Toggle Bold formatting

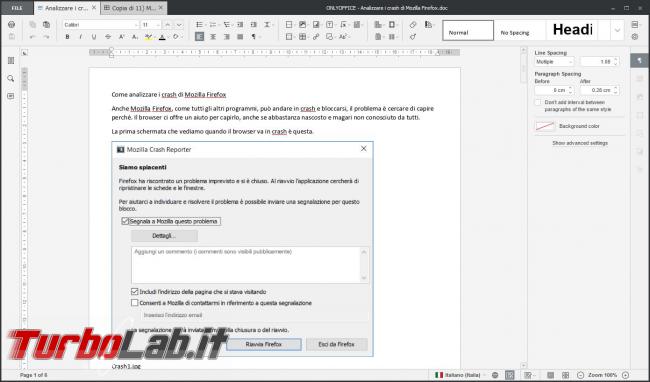click(x=67, y=37)
